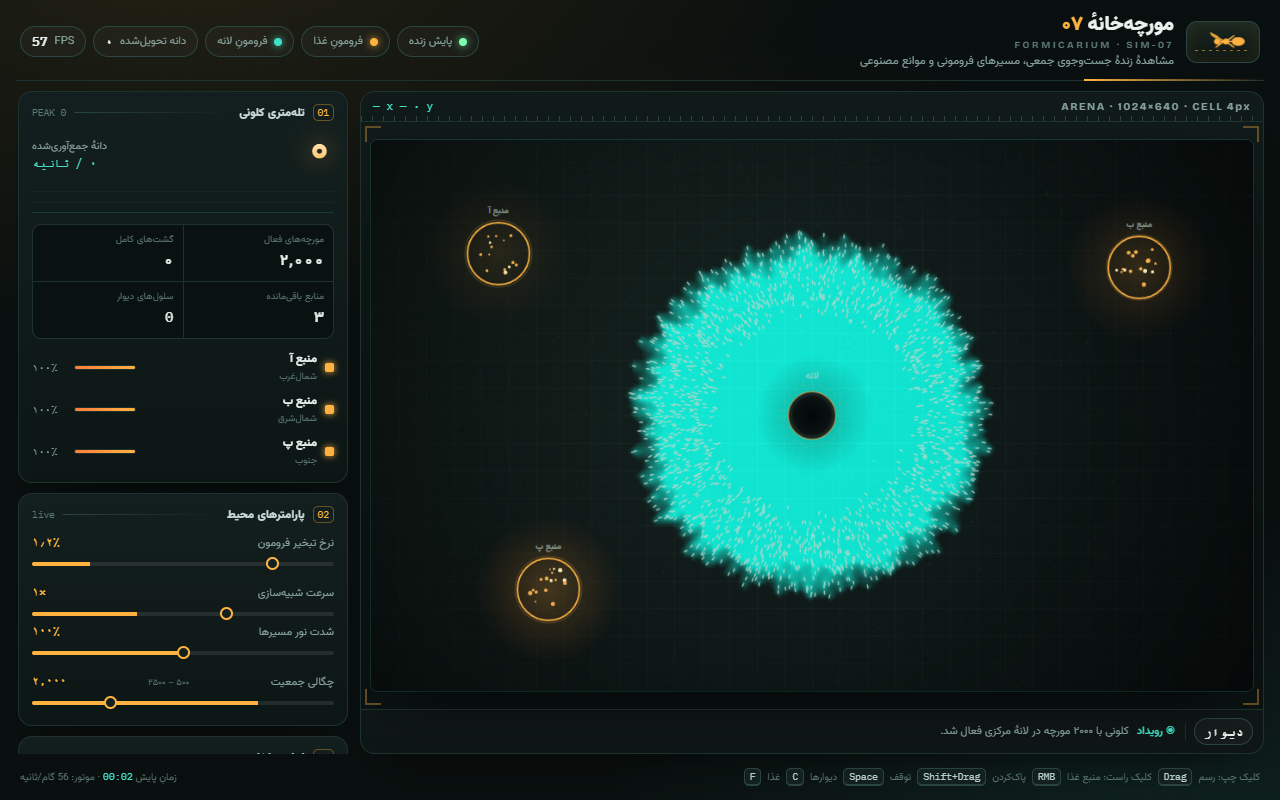Click the ant logo icon in header

click(1222, 42)
